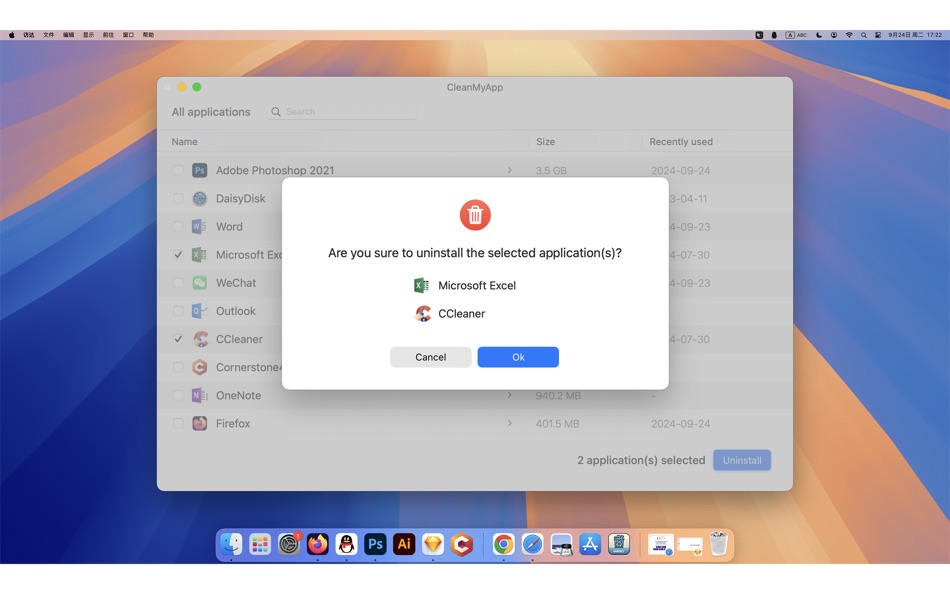The image size is (950, 594).
Task: Expand the Firefox row chevron
Action: coord(510,423)
